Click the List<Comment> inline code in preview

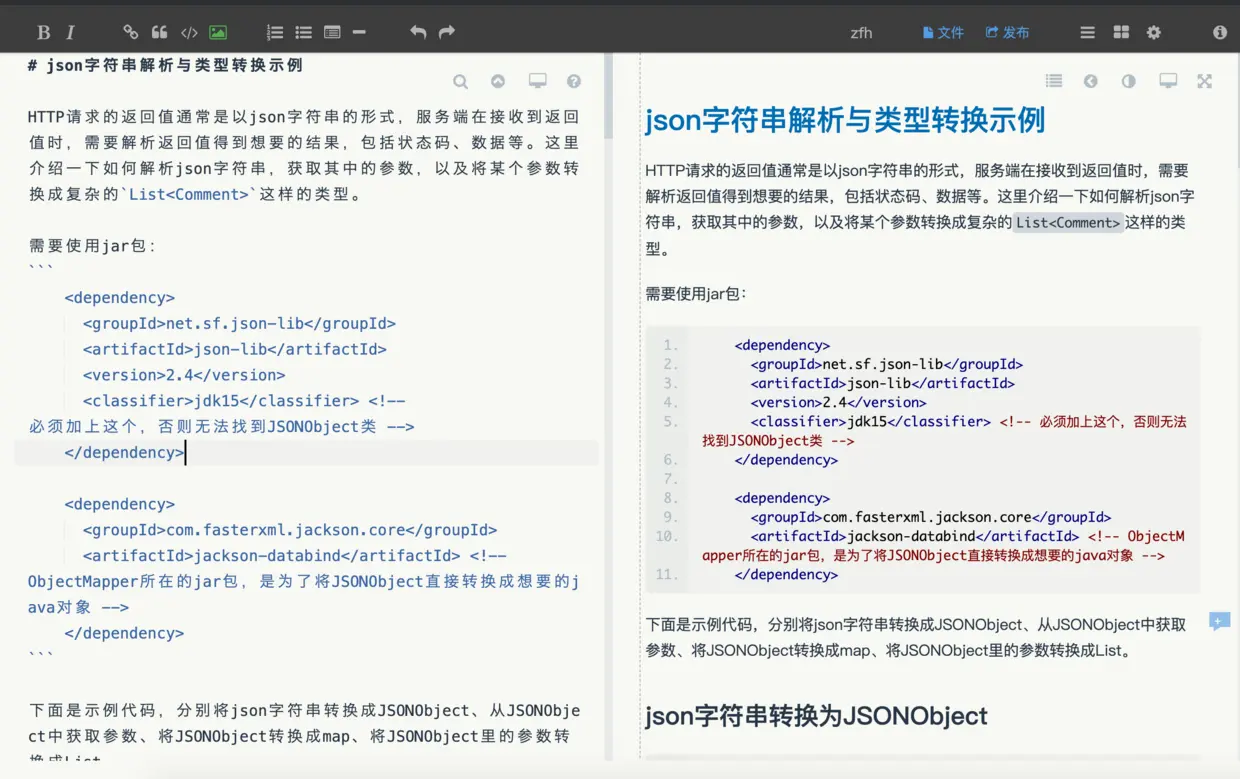1068,223
